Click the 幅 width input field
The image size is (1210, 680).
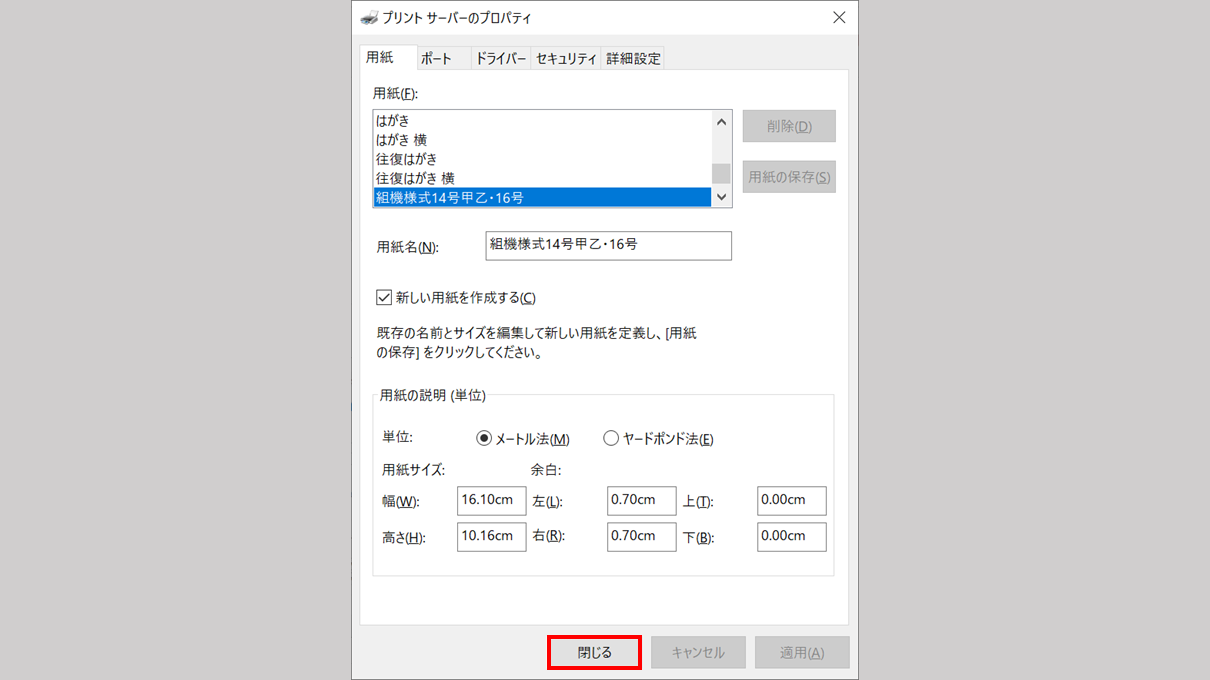point(492,500)
